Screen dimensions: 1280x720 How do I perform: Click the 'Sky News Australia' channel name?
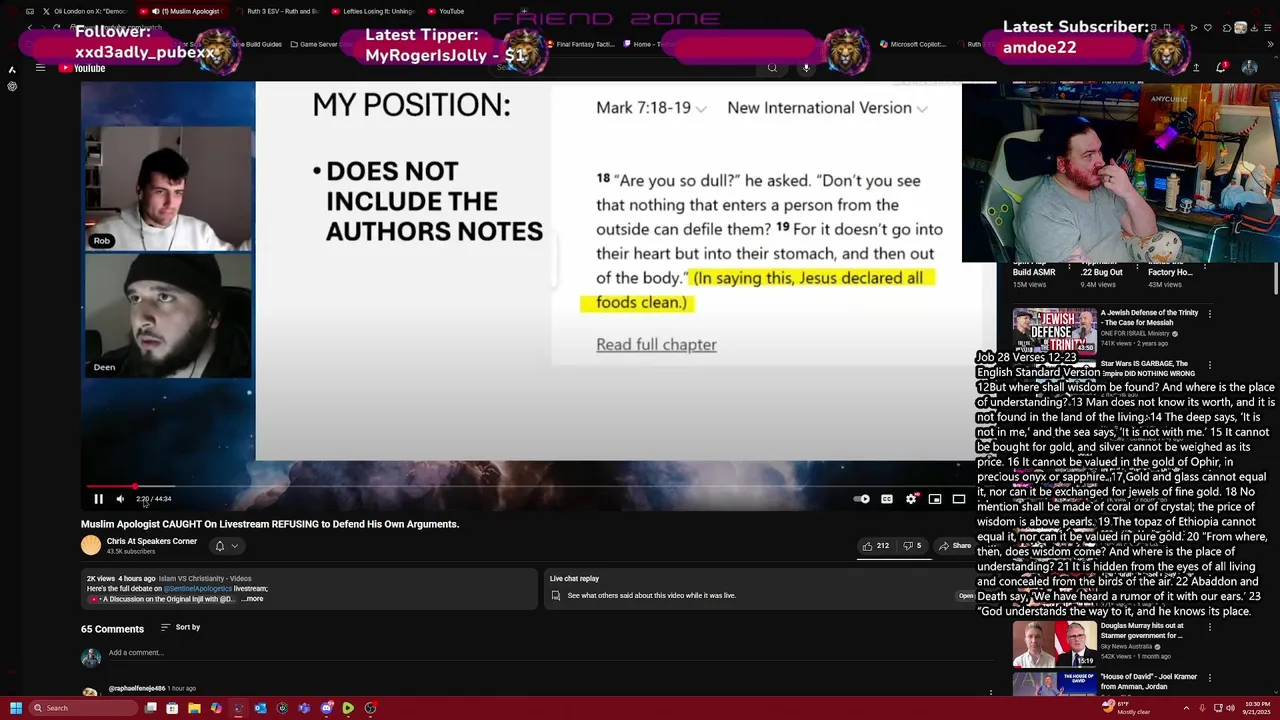coord(1126,647)
